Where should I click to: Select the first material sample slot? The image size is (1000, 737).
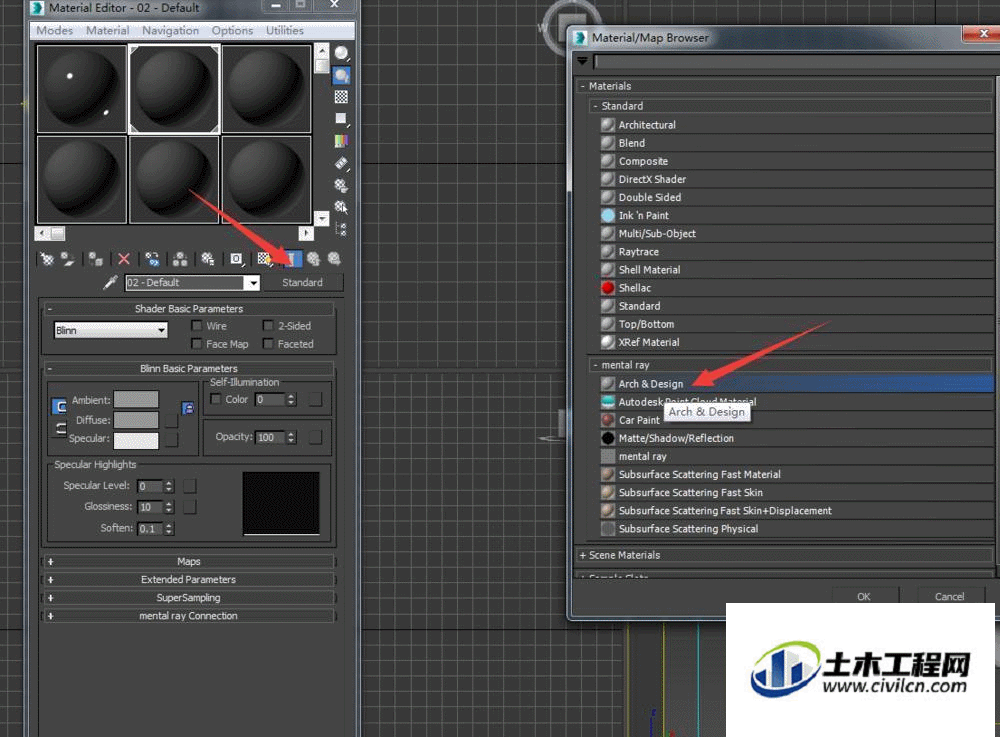coord(82,89)
